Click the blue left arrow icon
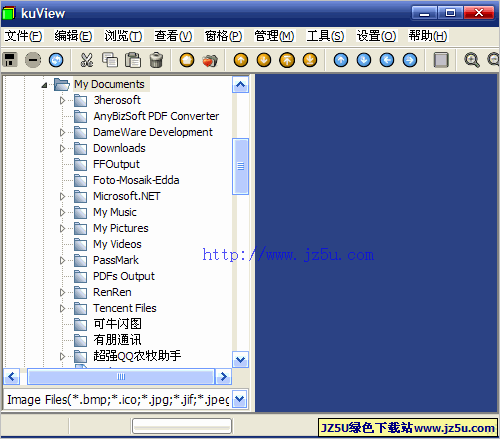The height and width of the screenshot is (439, 500). tap(387, 60)
